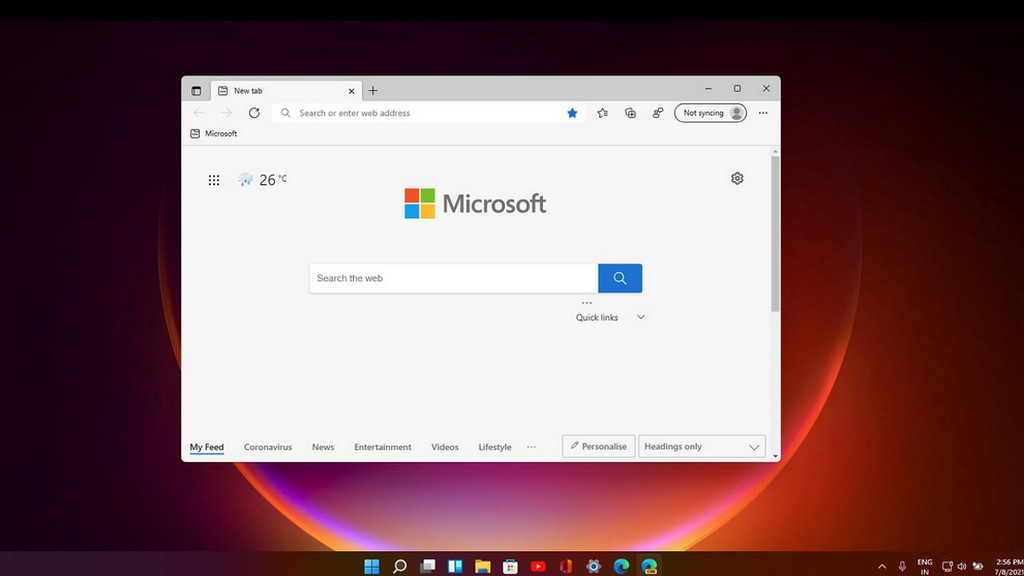1024x576 pixels.
Task: Open the Favorites list icon
Action: click(602, 113)
